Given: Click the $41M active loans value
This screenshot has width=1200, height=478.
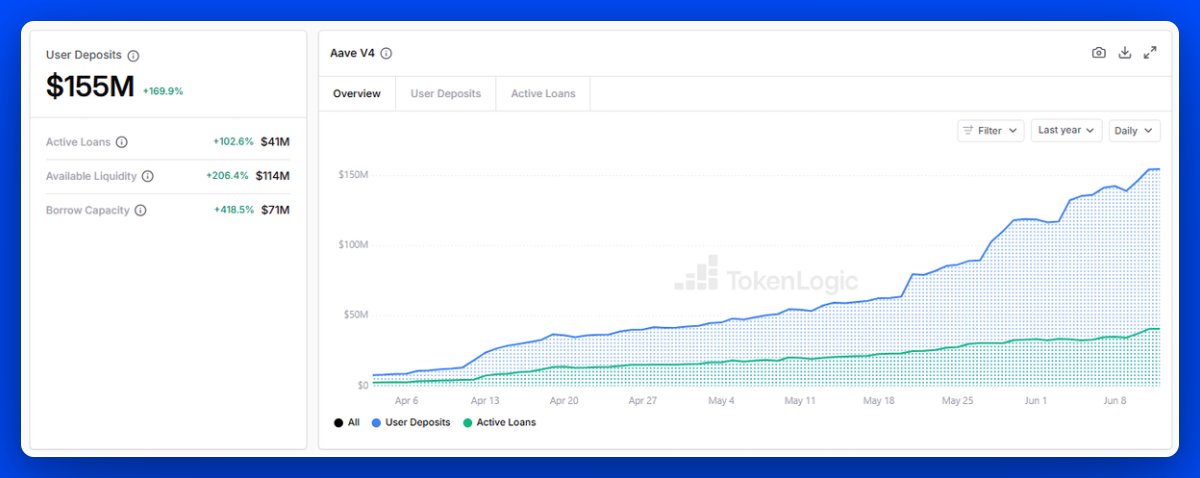Looking at the screenshot, I should pos(275,142).
